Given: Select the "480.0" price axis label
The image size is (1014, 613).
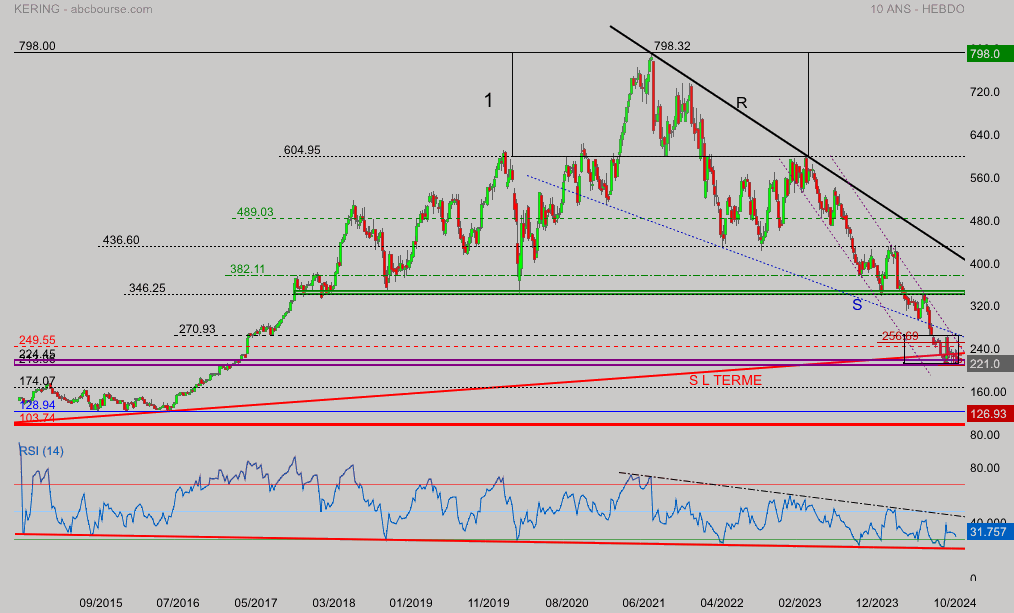Looking at the screenshot, I should pyautogui.click(x=985, y=221).
